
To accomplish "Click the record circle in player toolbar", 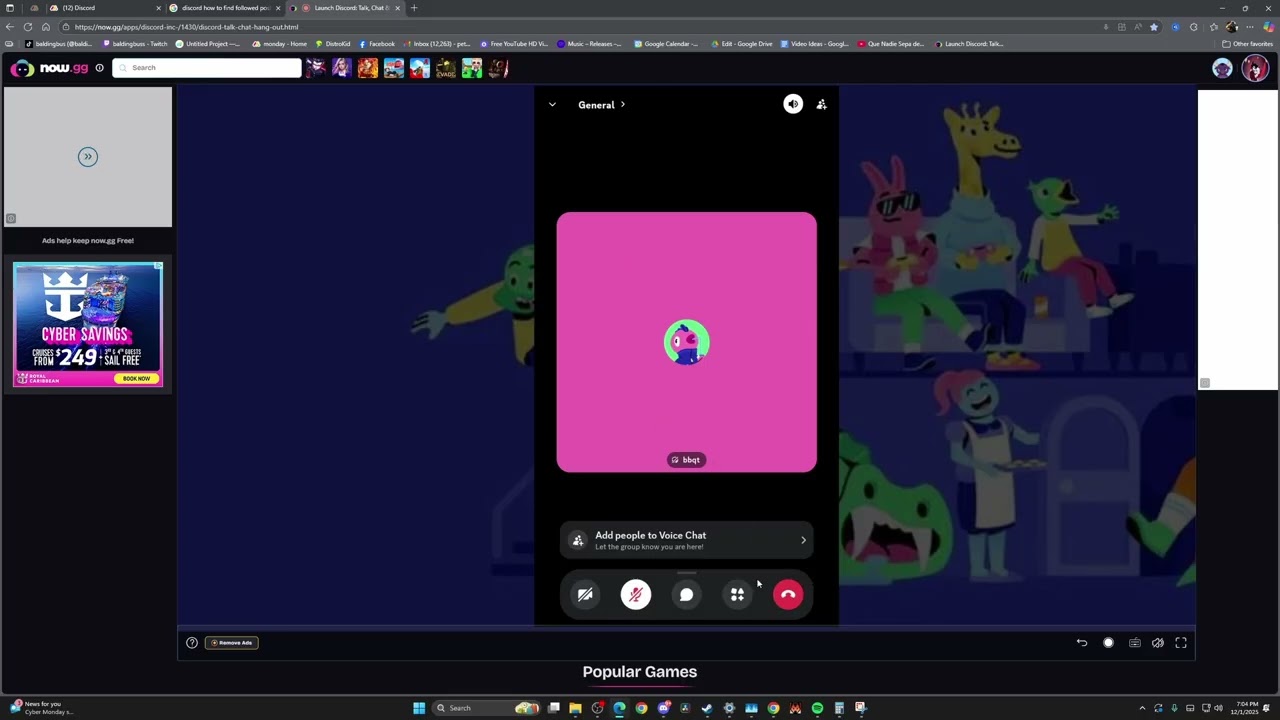I will 1108,643.
